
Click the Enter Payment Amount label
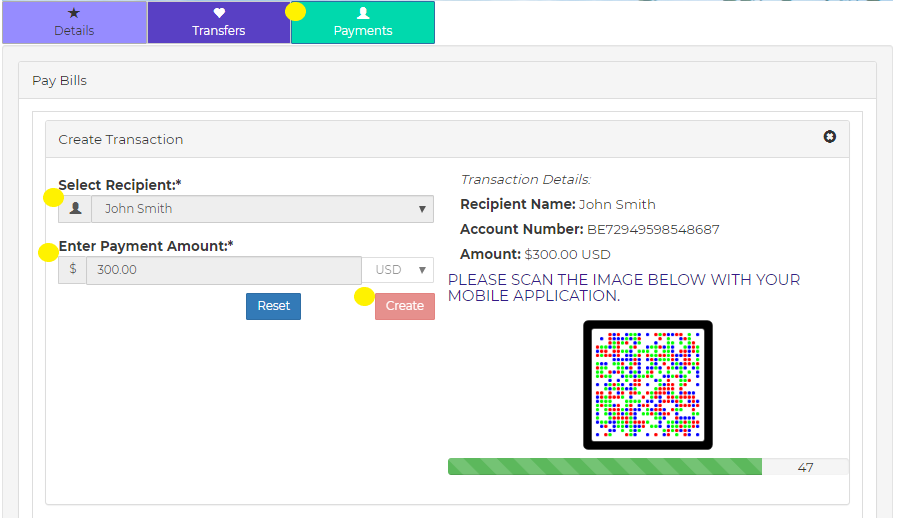[146, 246]
